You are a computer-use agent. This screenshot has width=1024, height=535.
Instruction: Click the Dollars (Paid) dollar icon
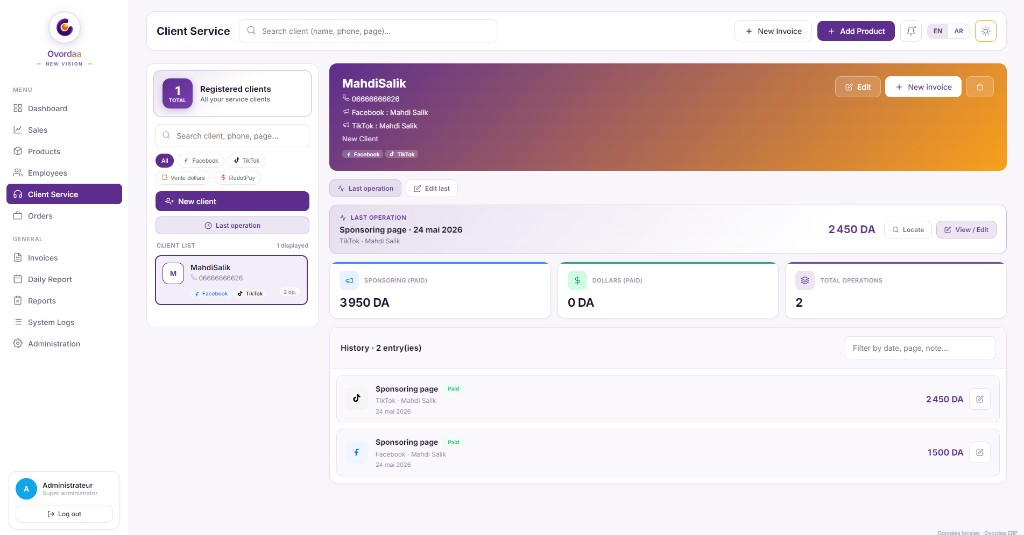[x=577, y=280]
